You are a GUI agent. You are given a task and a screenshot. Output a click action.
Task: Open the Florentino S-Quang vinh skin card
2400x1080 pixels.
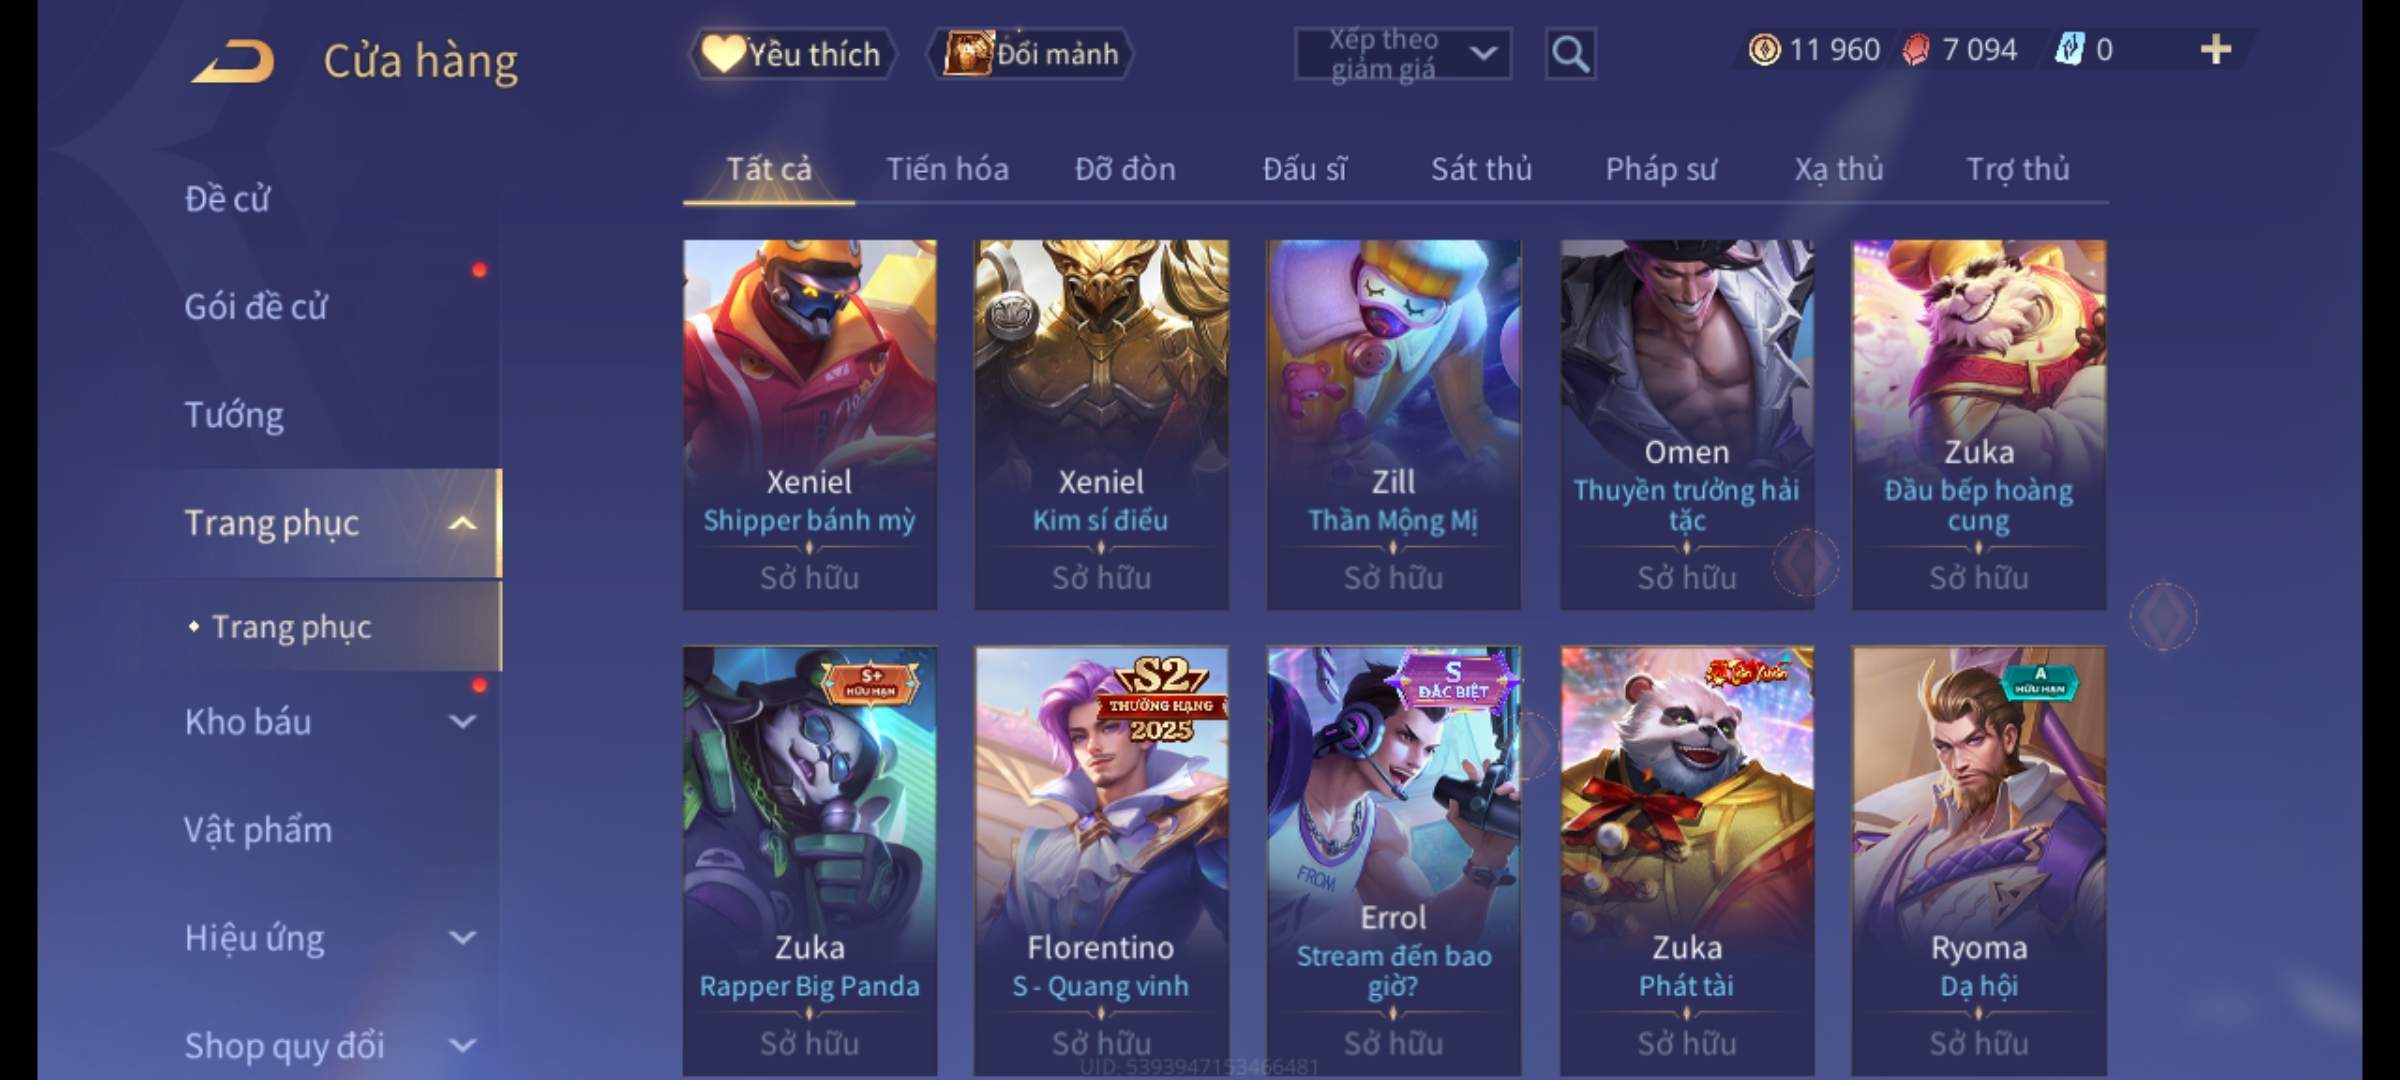1101,860
